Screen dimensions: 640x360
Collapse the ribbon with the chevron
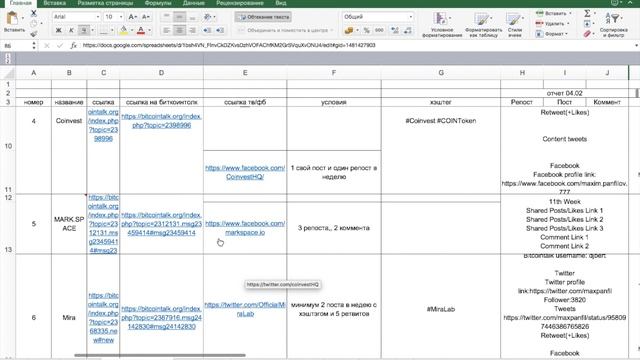631,3
